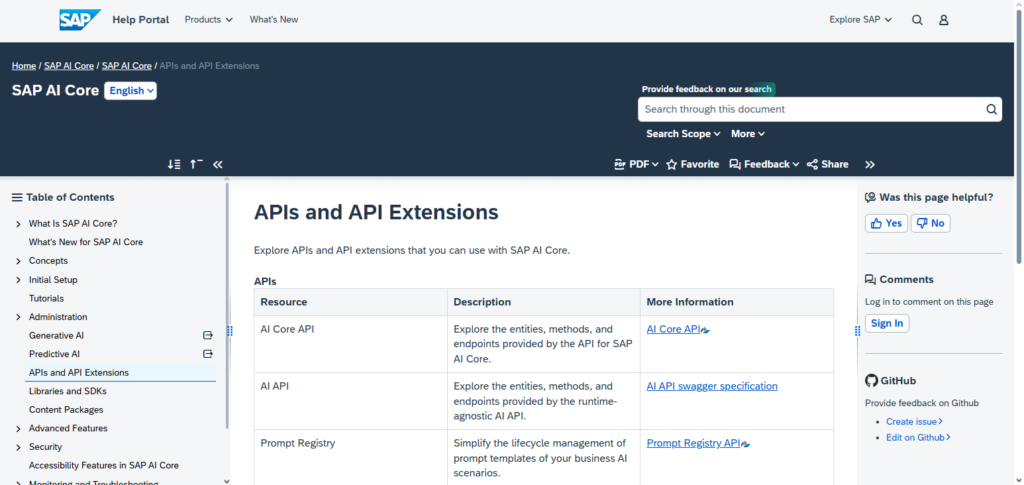The width and height of the screenshot is (1024, 485).
Task: Expand the Administration tree node
Action: click(x=18, y=317)
